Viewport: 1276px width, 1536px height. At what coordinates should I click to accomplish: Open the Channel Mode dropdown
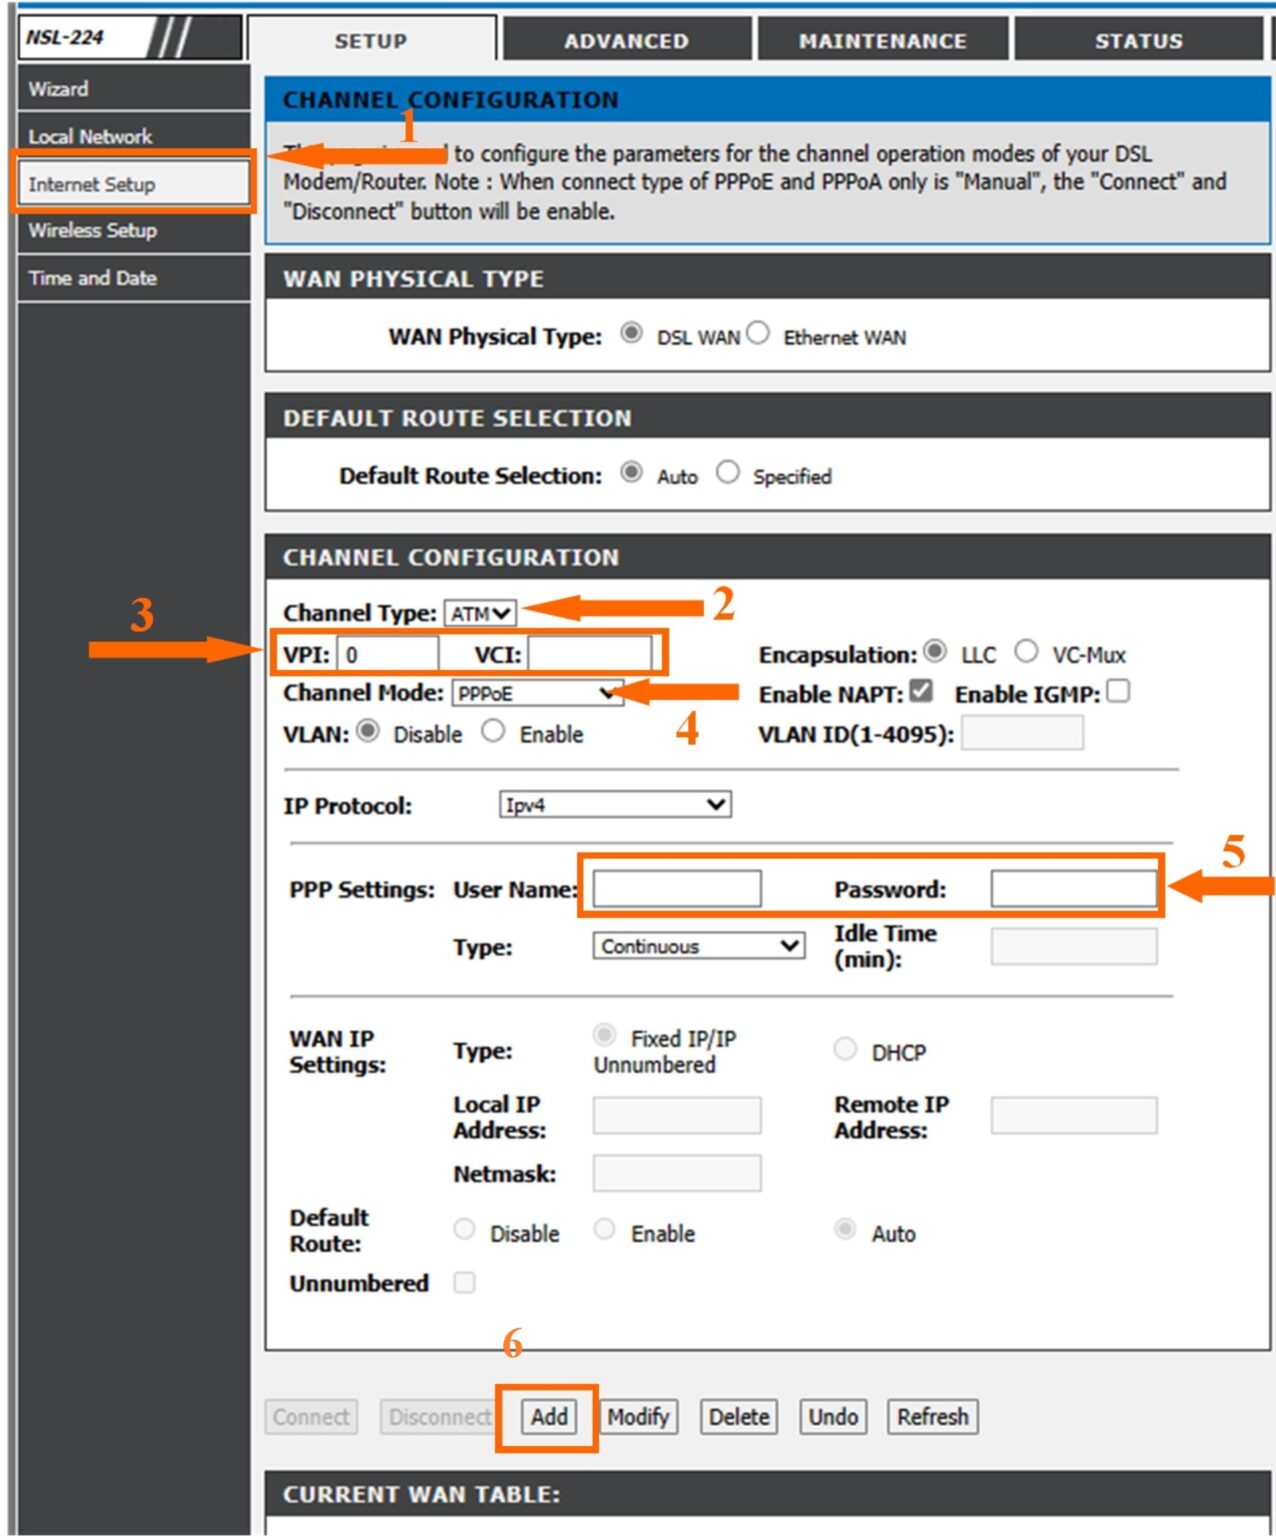click(x=537, y=693)
